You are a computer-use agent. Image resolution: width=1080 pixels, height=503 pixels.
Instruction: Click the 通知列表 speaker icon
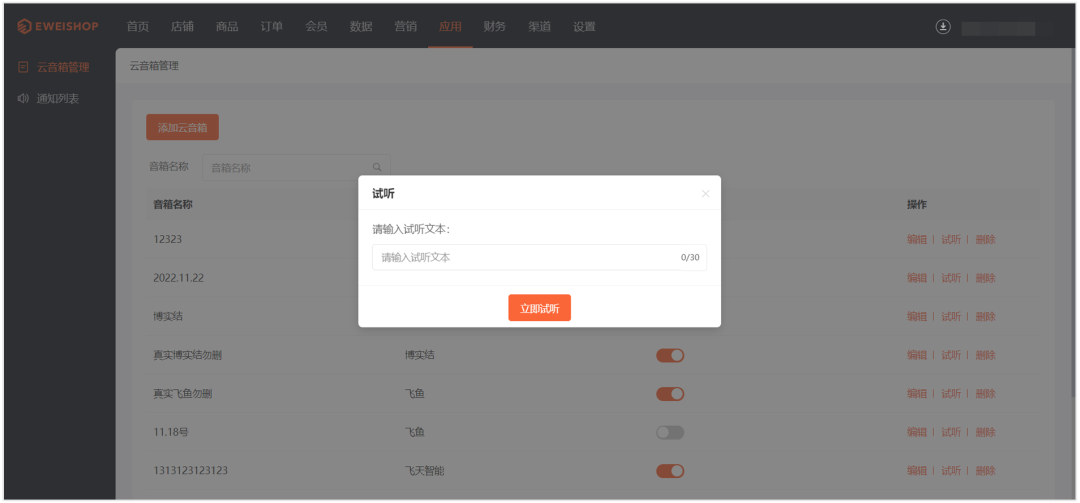23,98
